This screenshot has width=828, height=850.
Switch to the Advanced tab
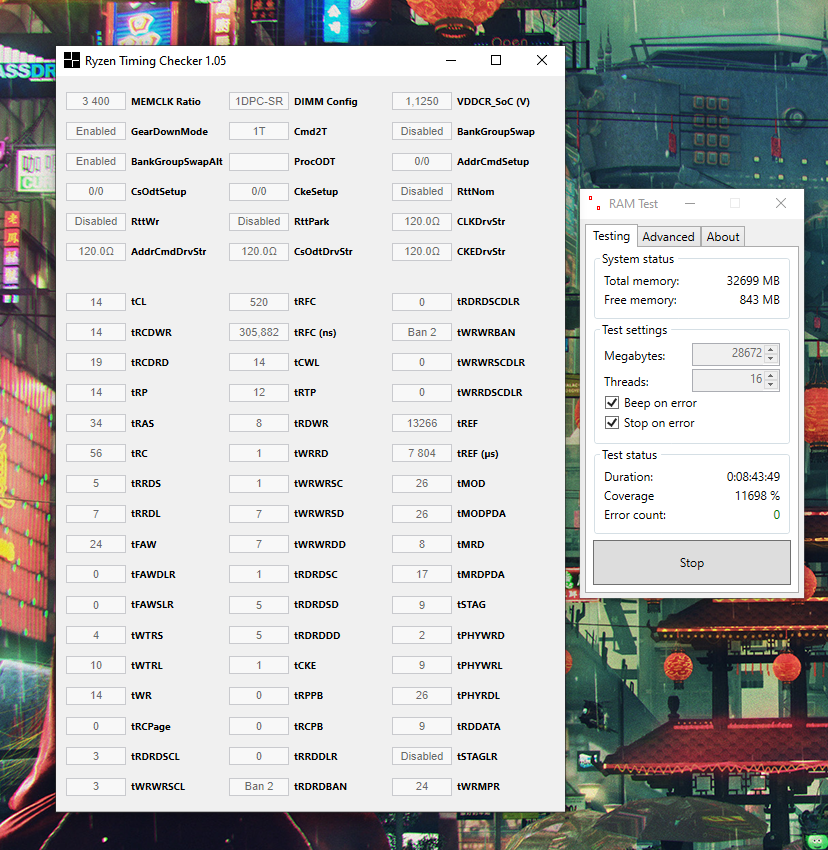coord(669,237)
